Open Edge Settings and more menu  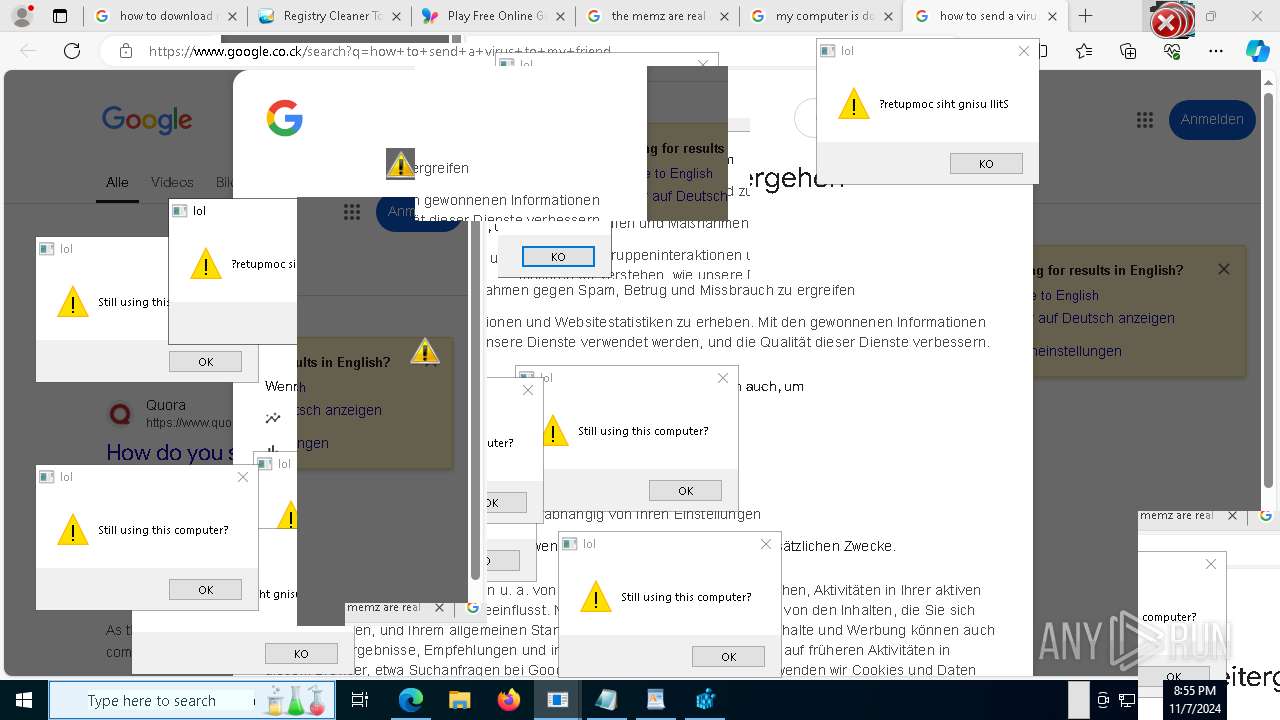(x=1216, y=51)
